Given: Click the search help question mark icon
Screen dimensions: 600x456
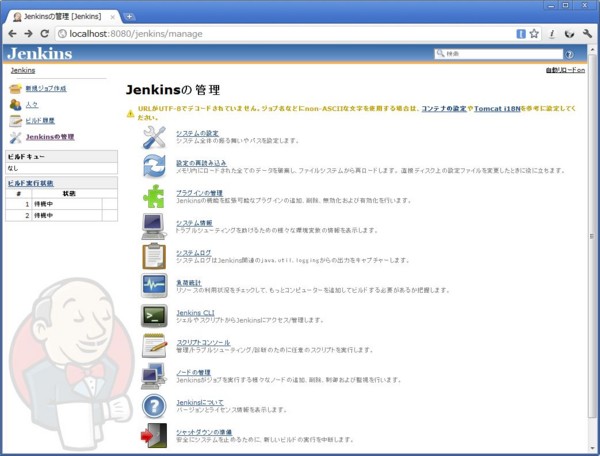Looking at the screenshot, I should [569, 54].
